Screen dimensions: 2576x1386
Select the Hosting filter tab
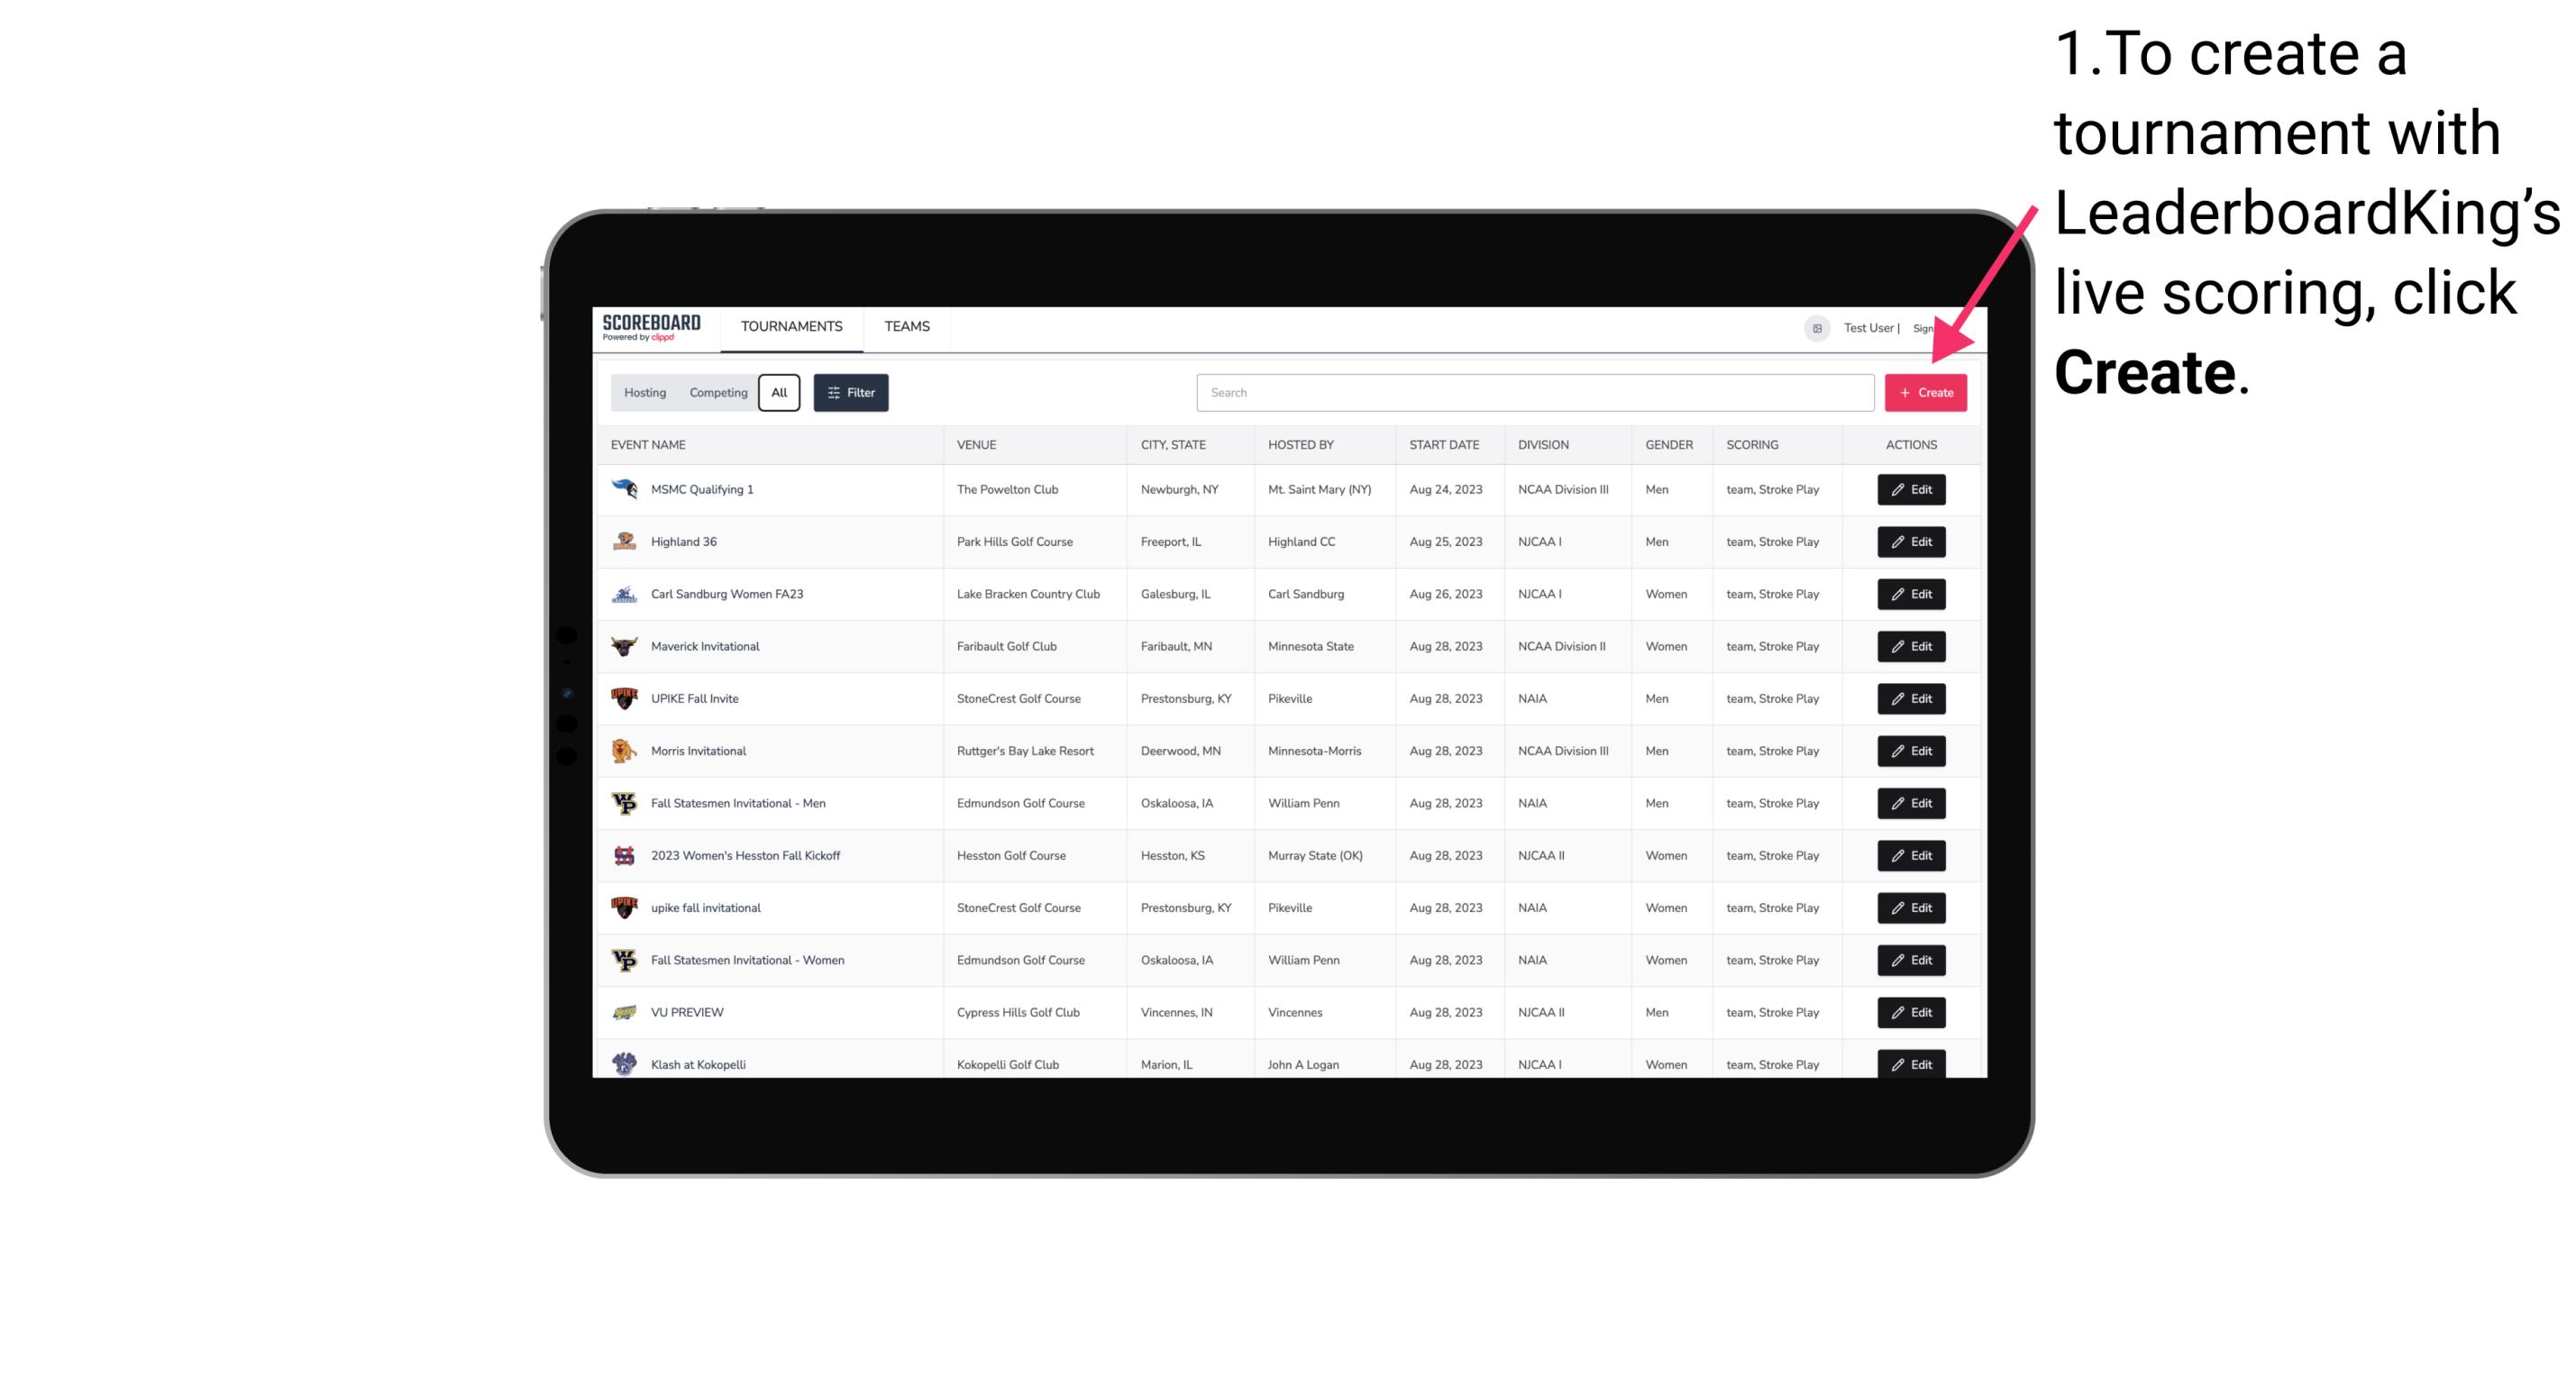pyautogui.click(x=644, y=393)
